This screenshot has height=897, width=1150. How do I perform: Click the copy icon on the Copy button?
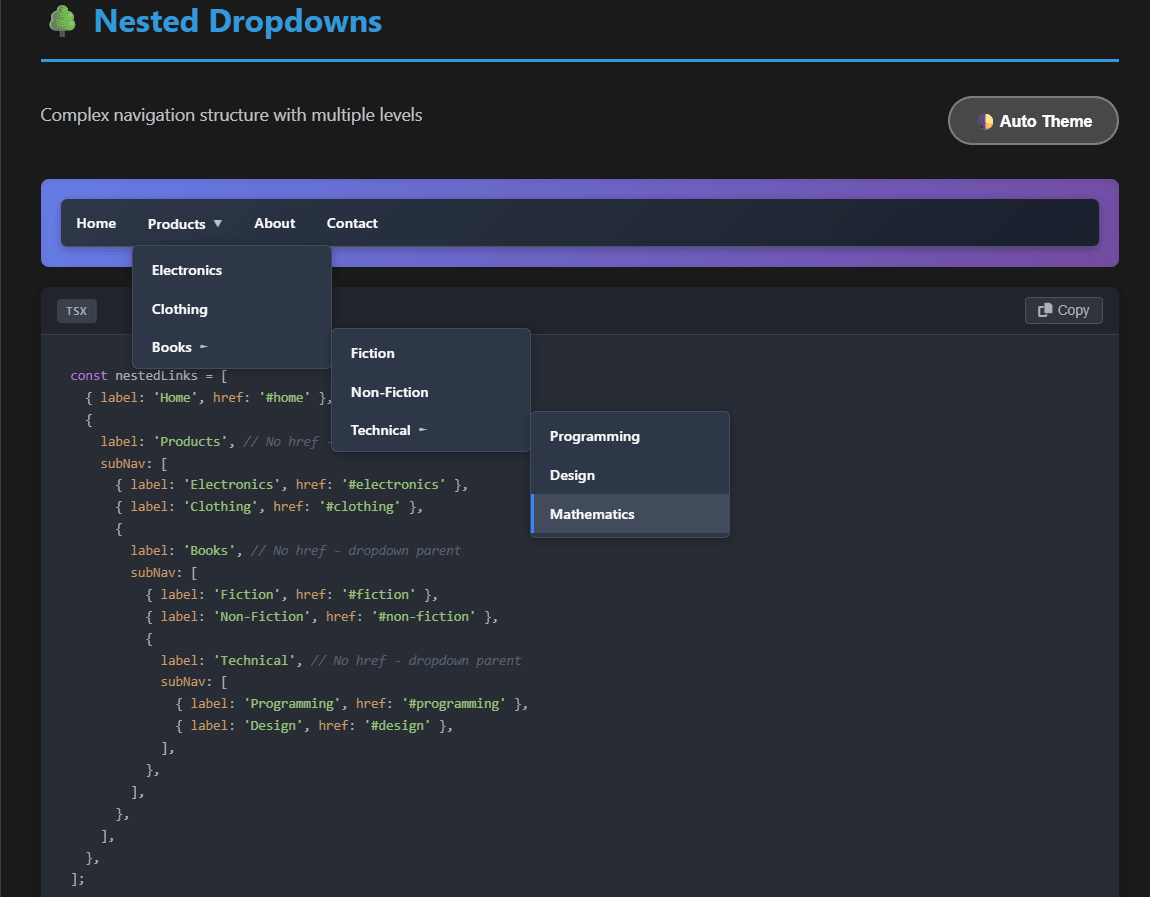pyautogui.click(x=1044, y=310)
